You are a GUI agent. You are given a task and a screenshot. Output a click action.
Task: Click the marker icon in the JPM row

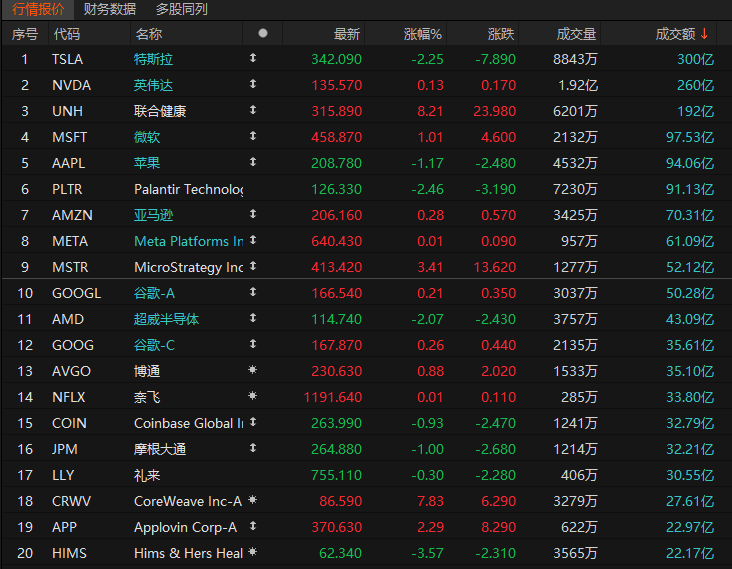click(x=253, y=449)
